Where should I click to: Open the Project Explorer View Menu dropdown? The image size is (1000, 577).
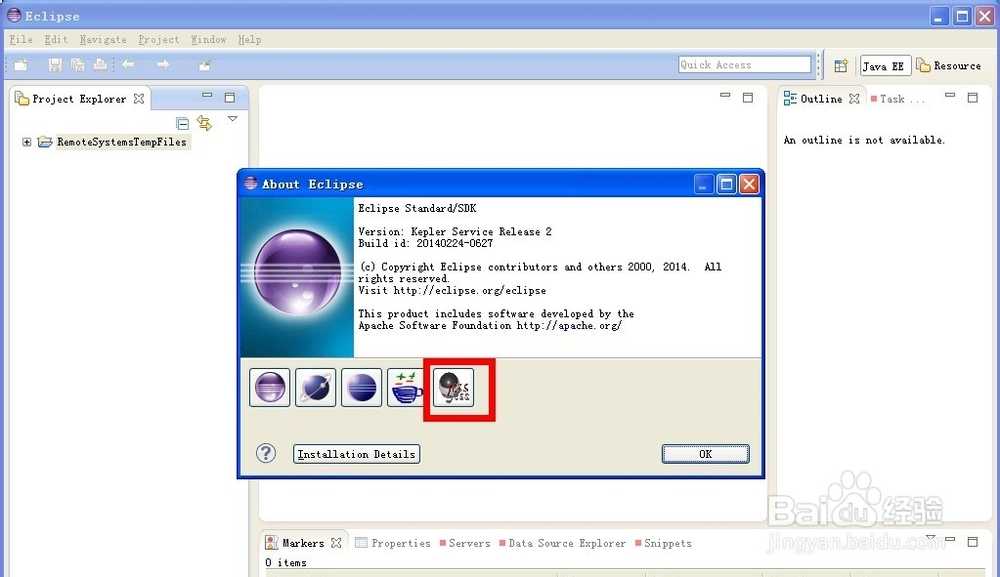click(x=232, y=119)
